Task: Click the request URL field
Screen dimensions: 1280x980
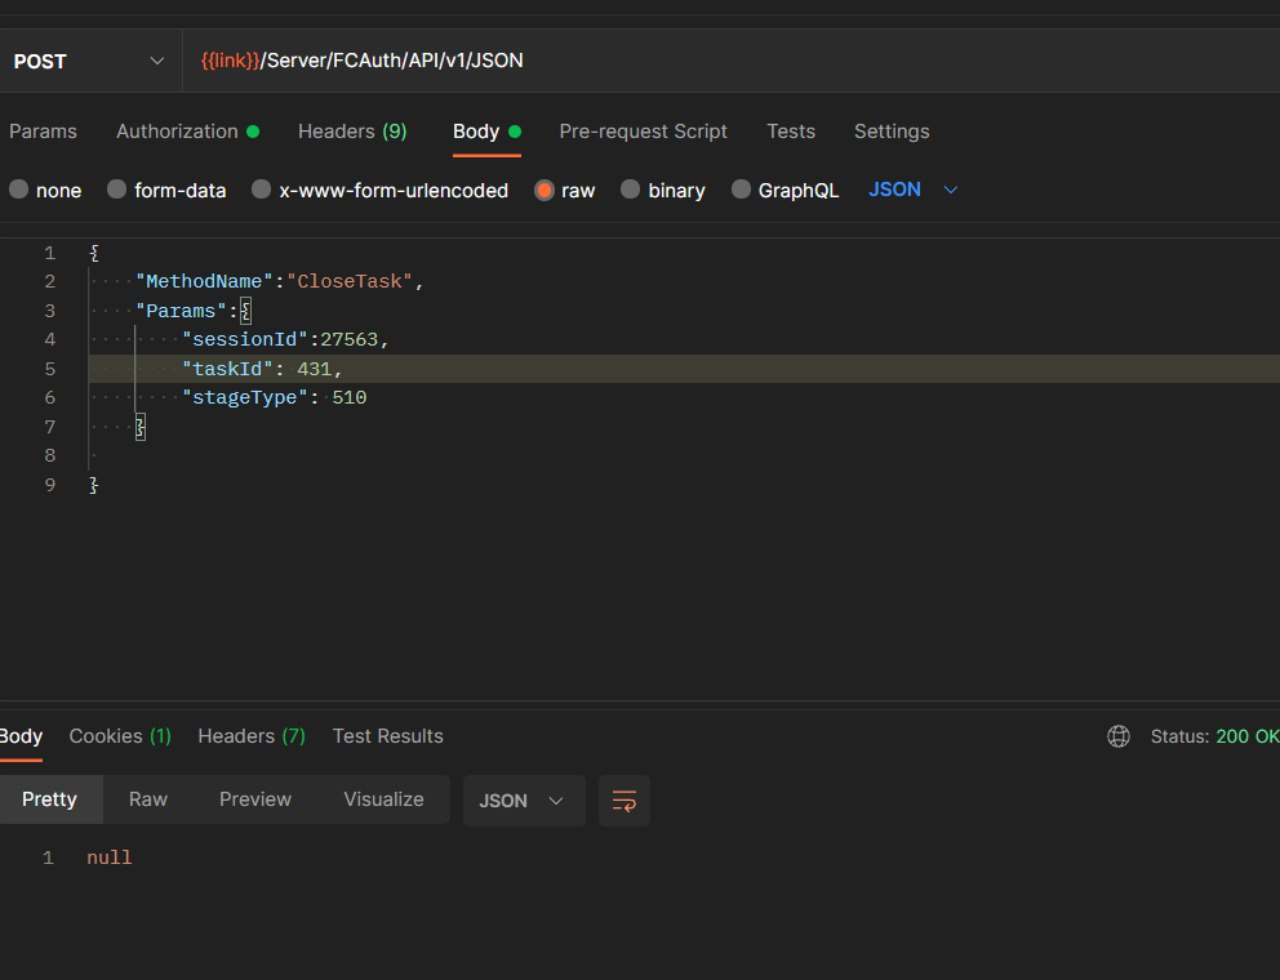Action: point(731,61)
